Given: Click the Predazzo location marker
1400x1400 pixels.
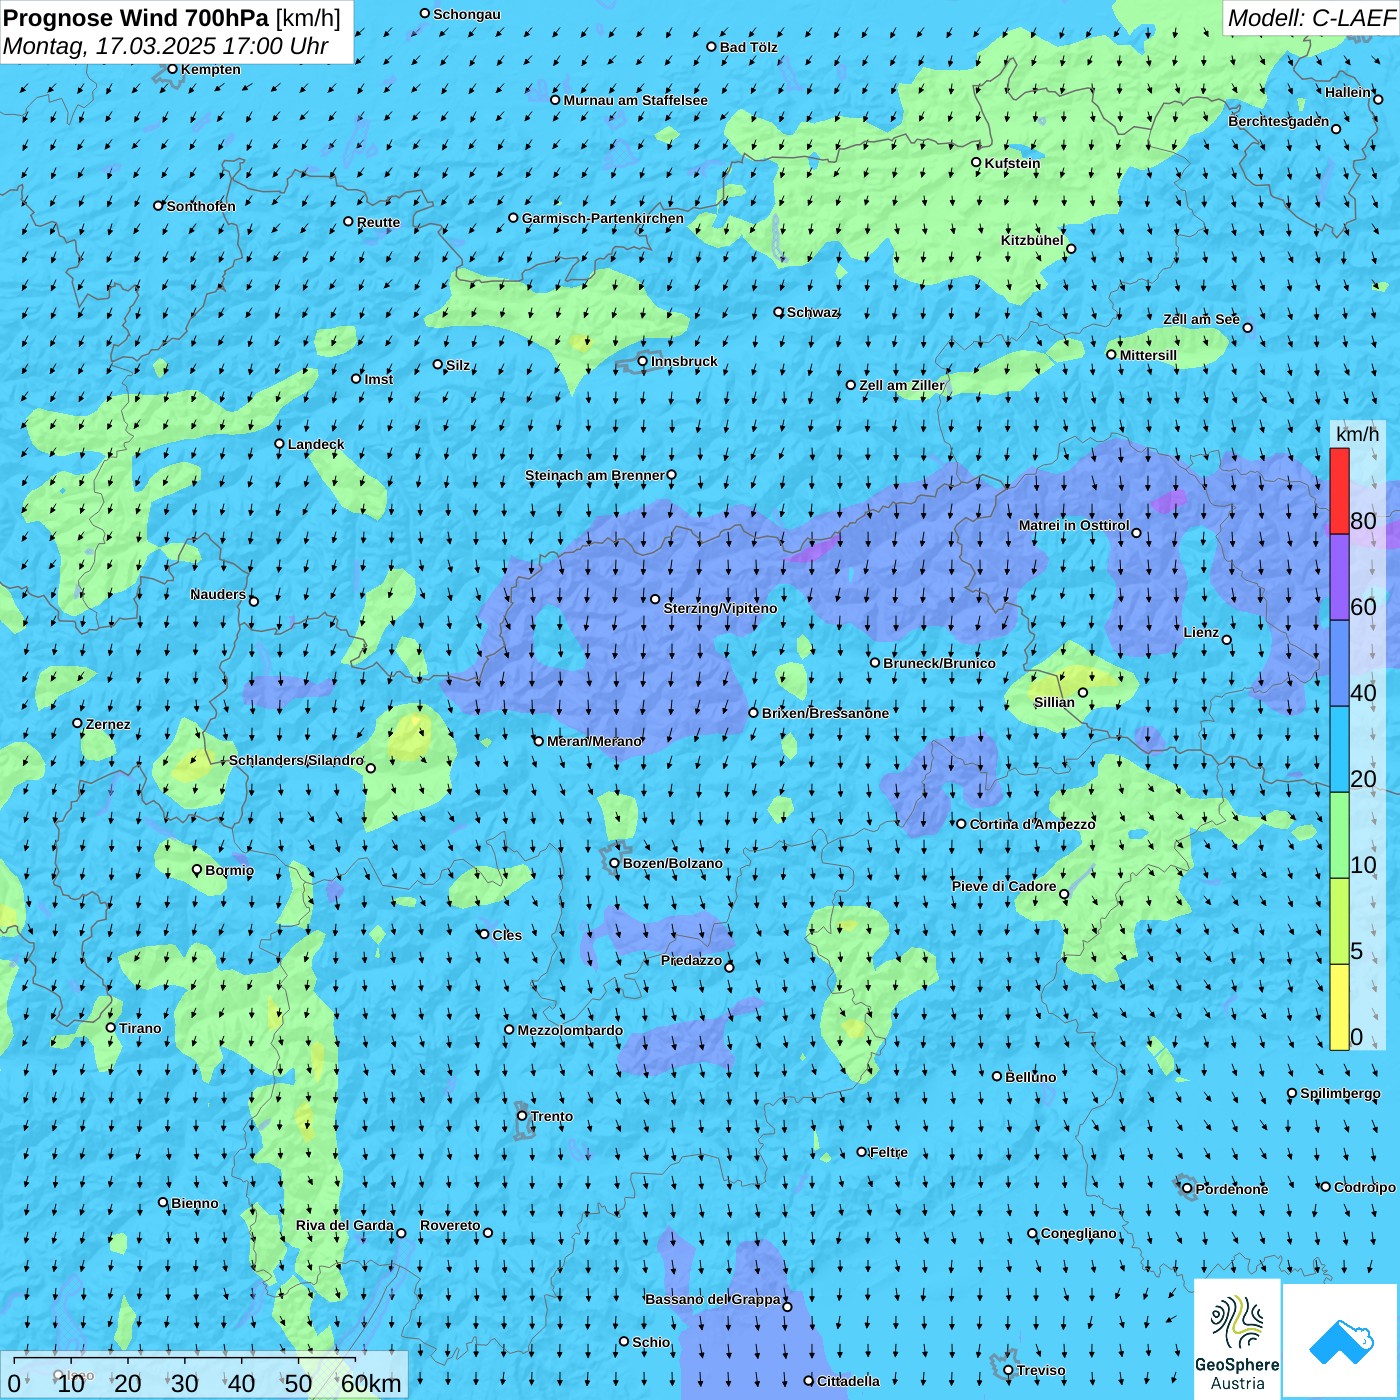Looking at the screenshot, I should (x=729, y=967).
